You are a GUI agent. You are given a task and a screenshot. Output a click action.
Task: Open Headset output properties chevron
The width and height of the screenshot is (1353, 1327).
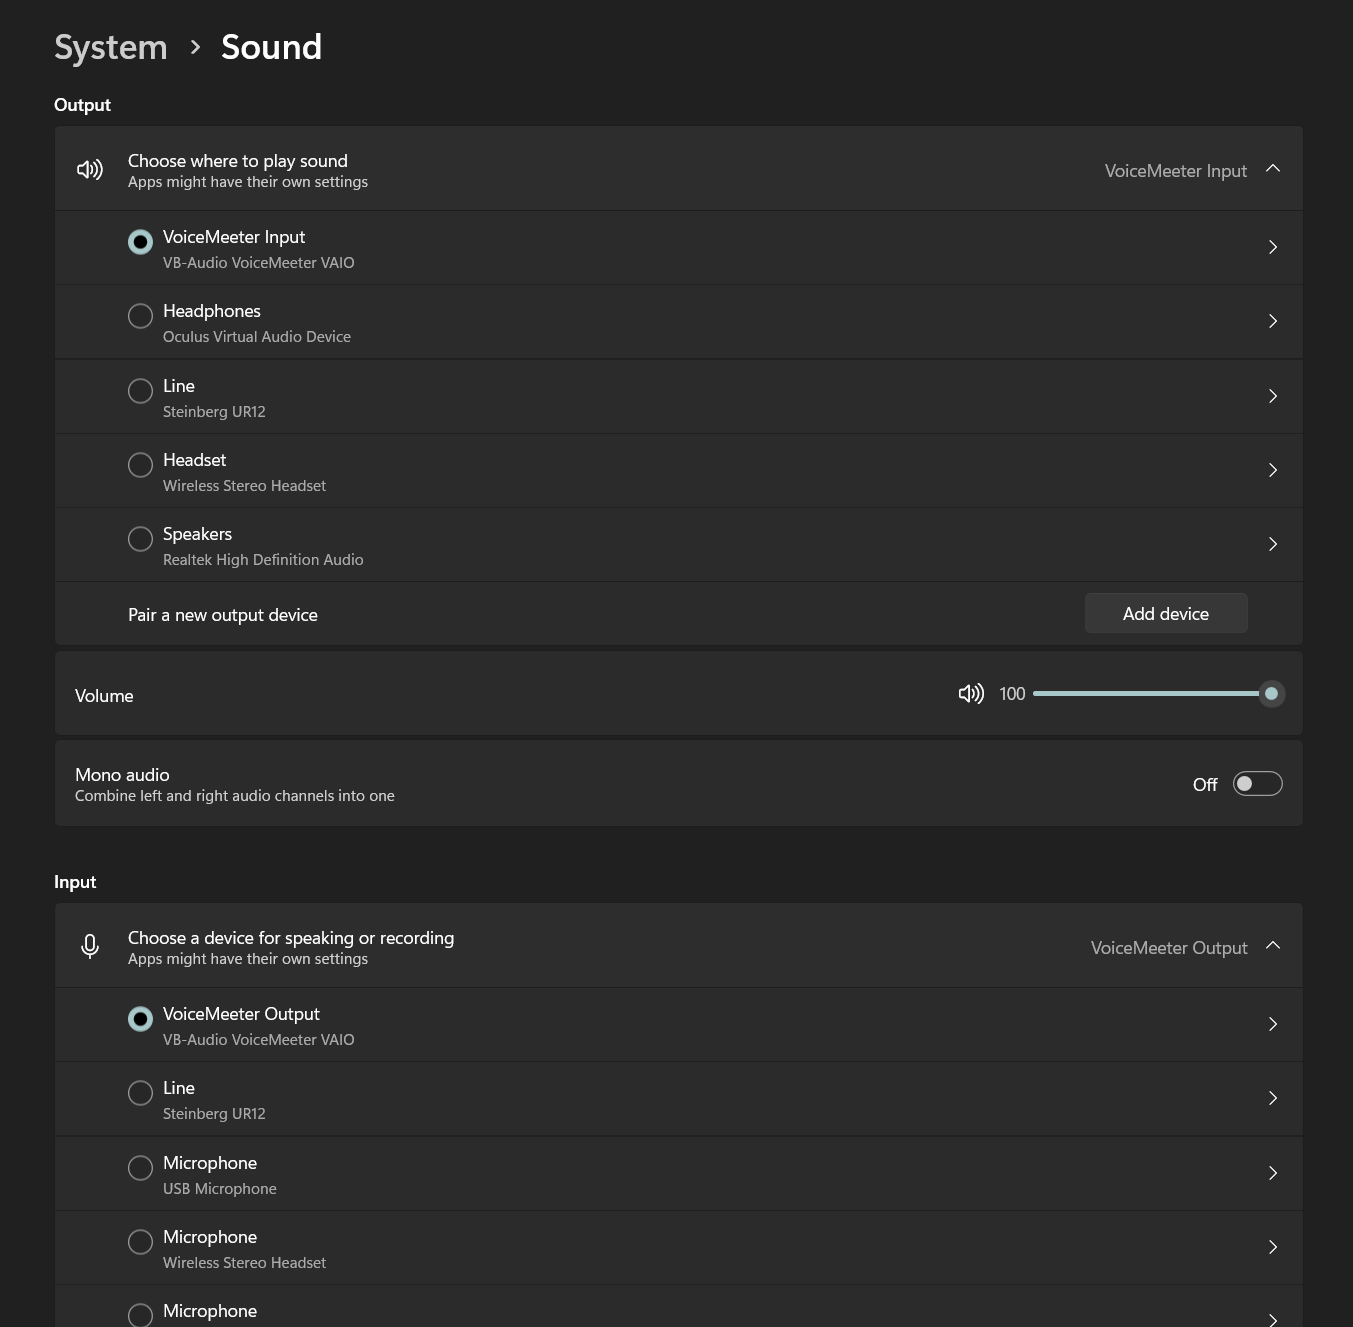[x=1273, y=470]
